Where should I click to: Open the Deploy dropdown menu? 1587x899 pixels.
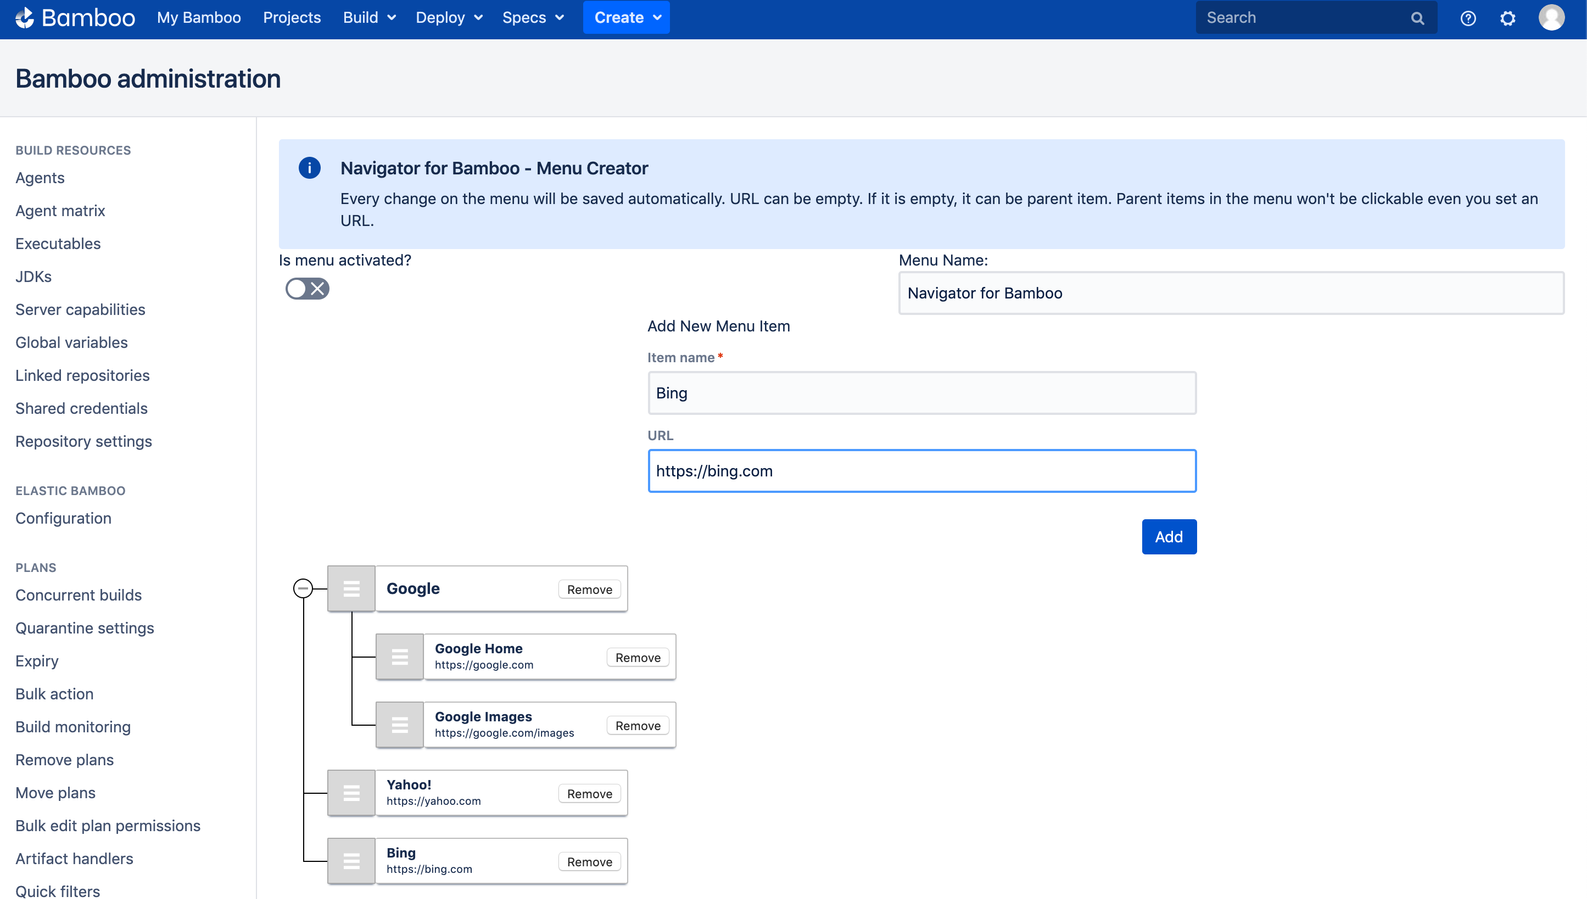(449, 18)
